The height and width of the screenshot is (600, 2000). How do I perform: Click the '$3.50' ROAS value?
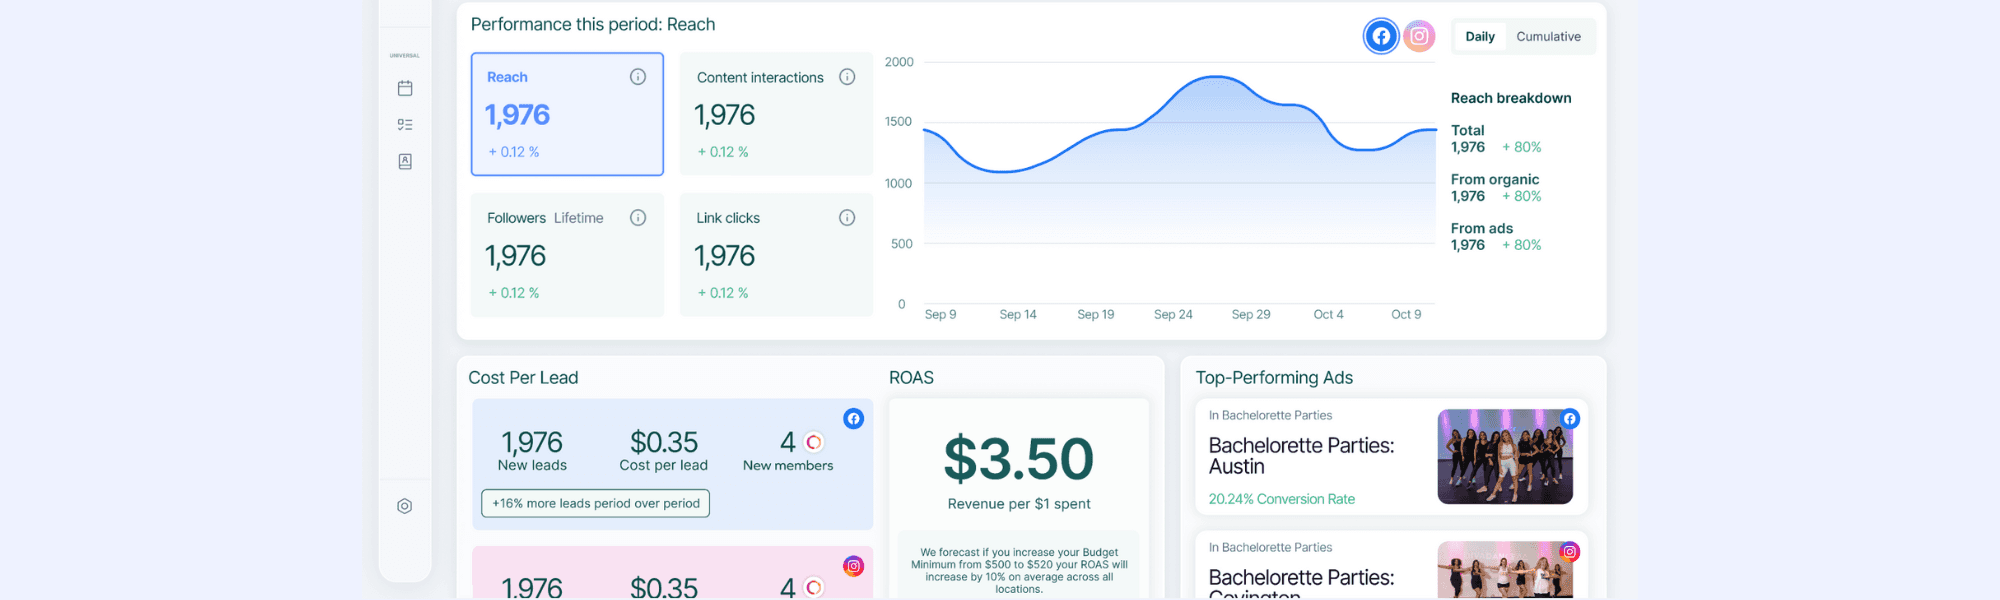tap(1019, 459)
